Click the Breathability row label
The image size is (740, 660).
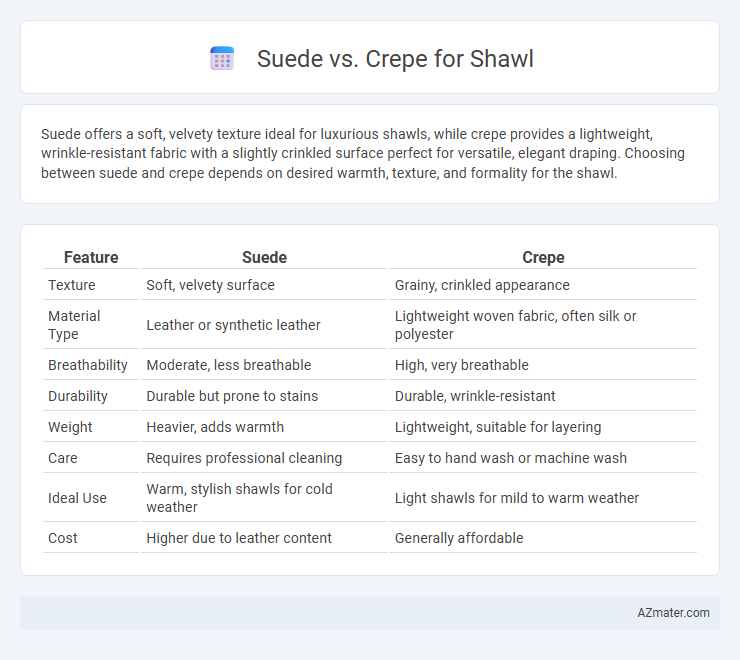[88, 365]
